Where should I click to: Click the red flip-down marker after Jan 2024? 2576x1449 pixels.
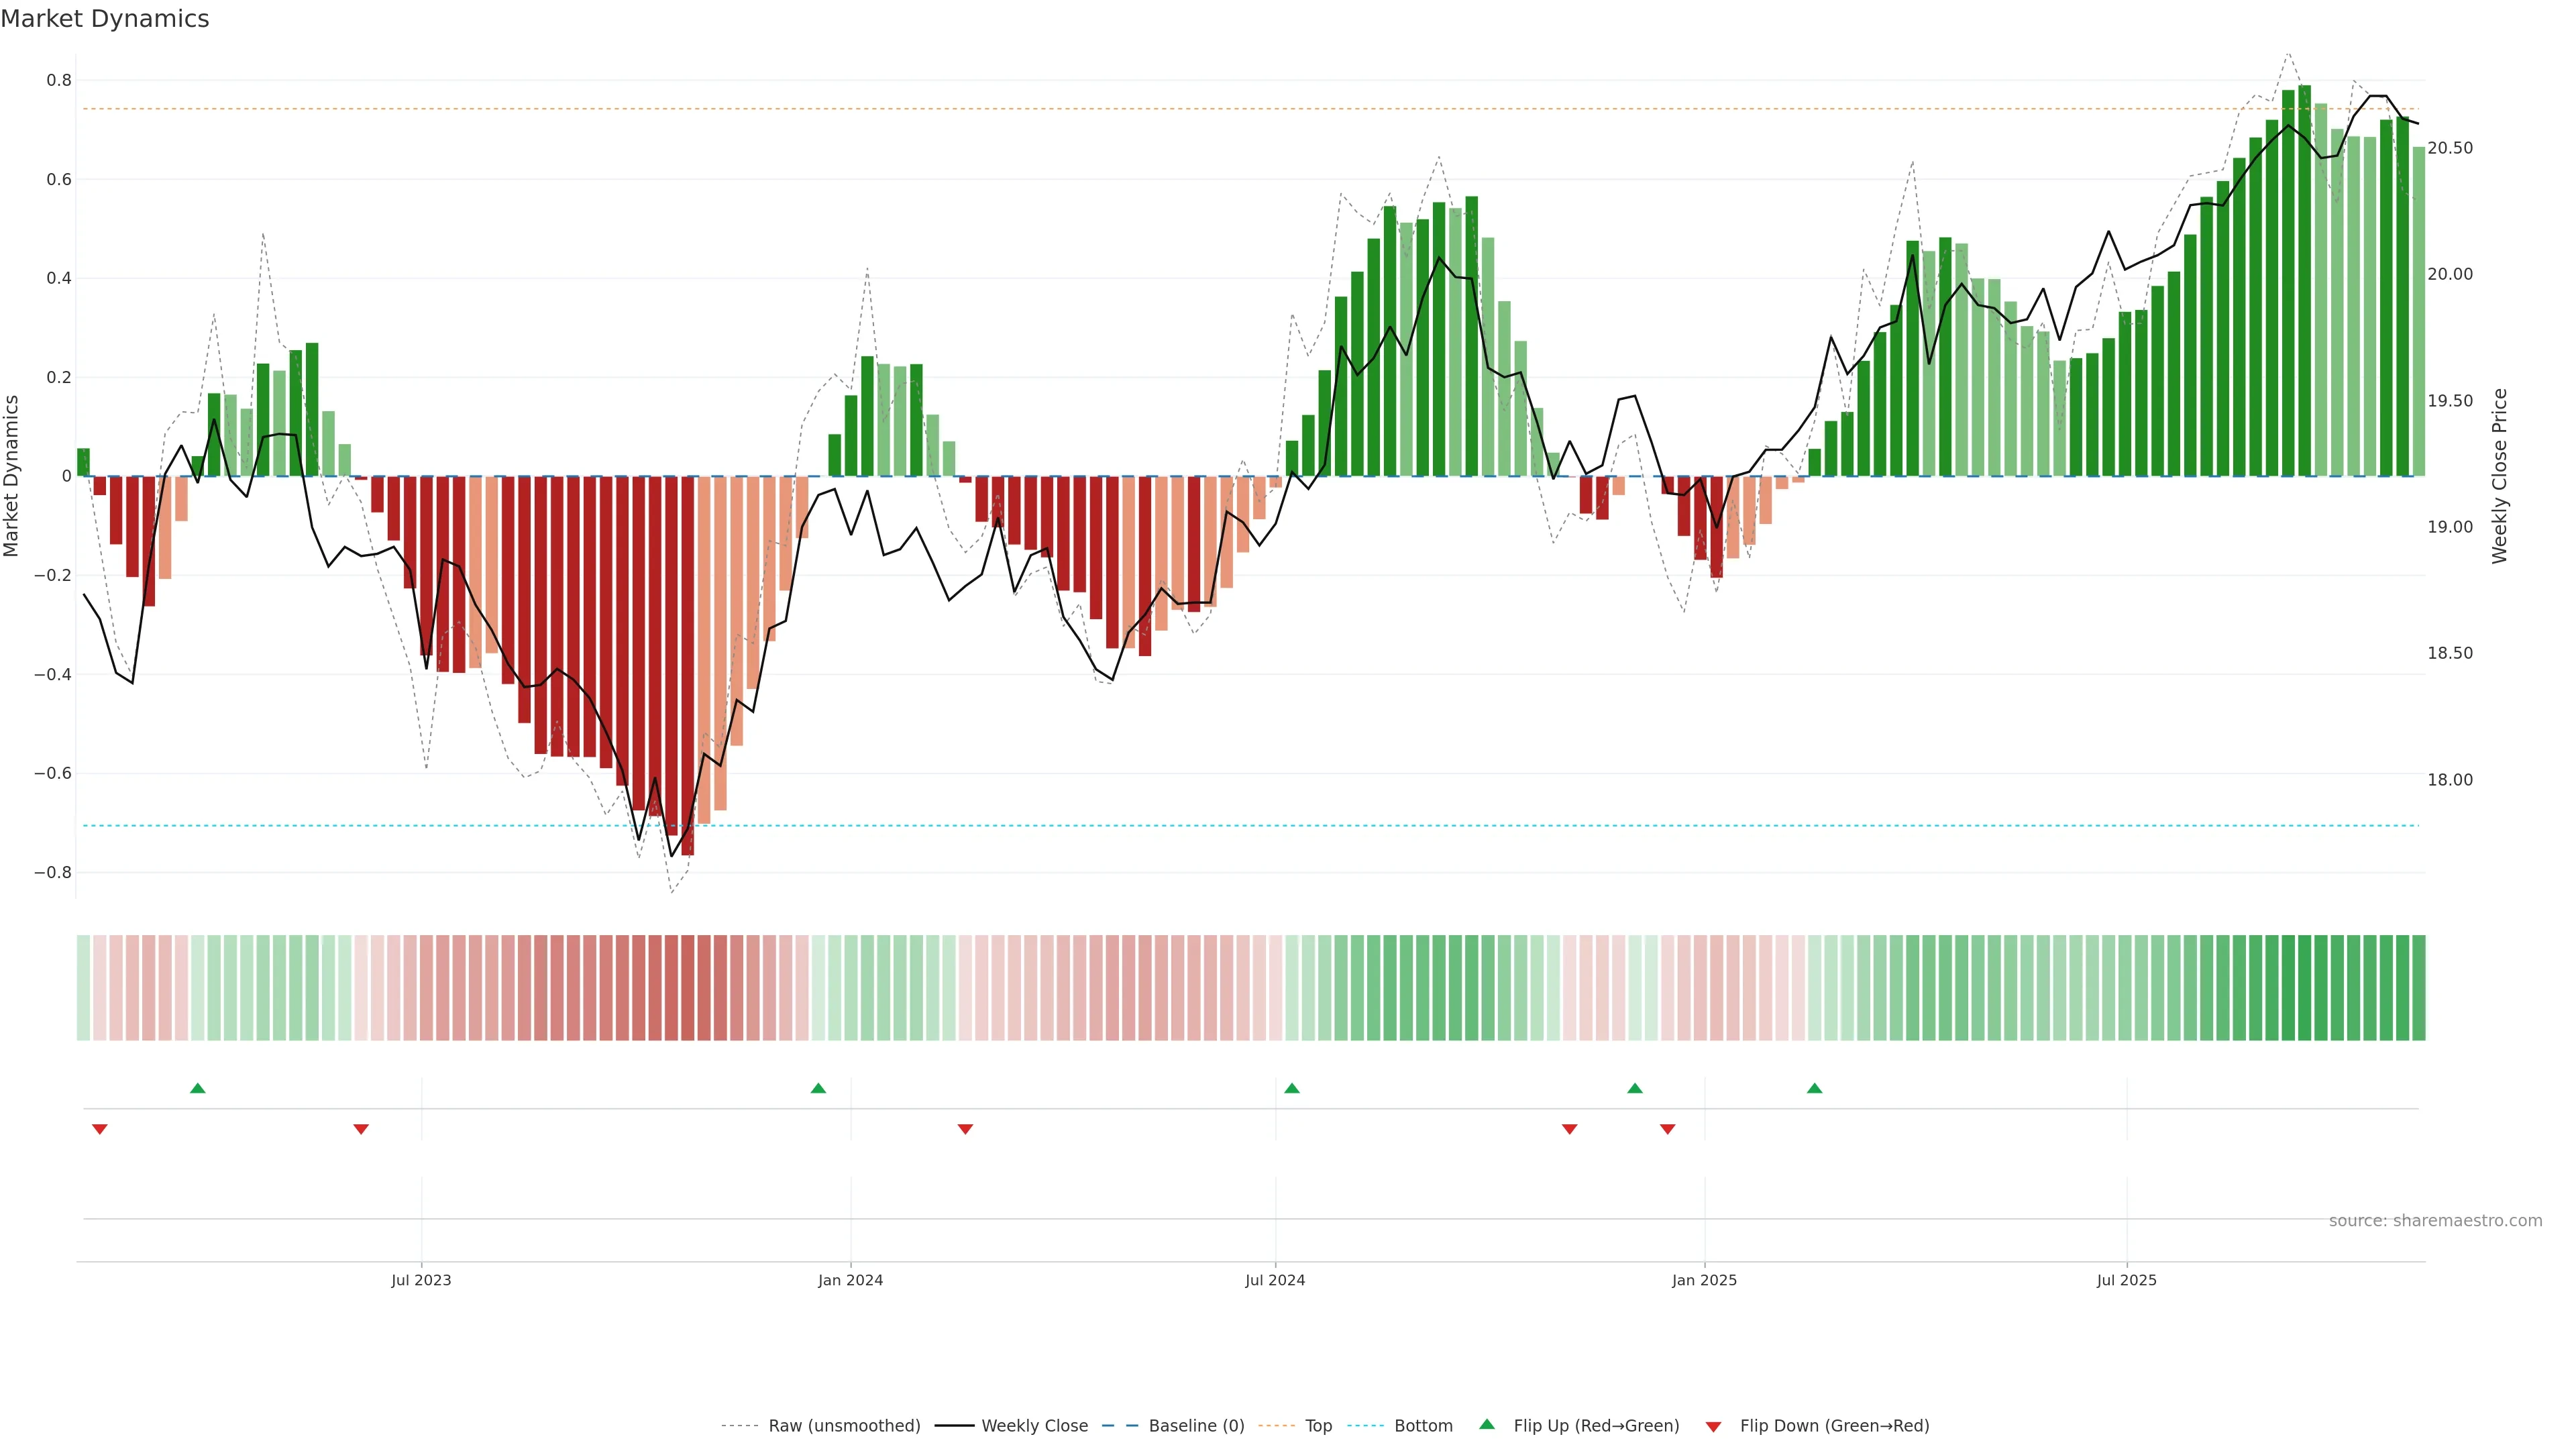(x=965, y=1129)
